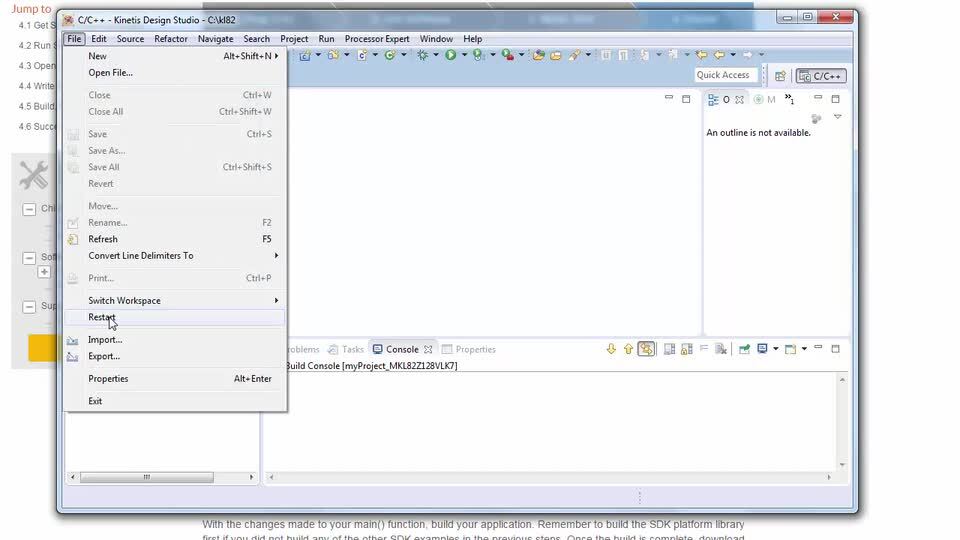Expand the Switch Workspace submenu
960x540 pixels.
[x=175, y=301]
